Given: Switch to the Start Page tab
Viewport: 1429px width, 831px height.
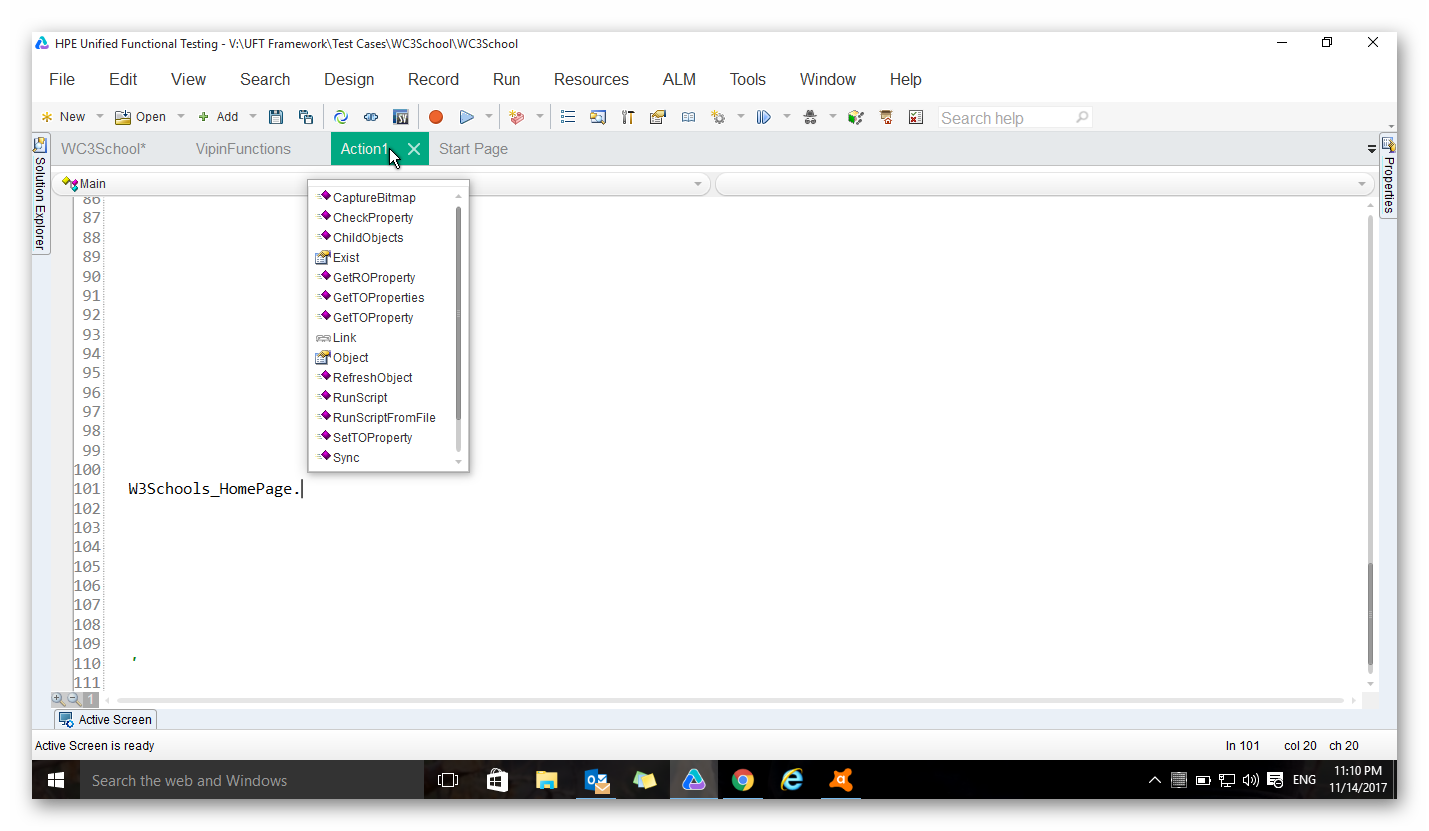Looking at the screenshot, I should pyautogui.click(x=473, y=149).
